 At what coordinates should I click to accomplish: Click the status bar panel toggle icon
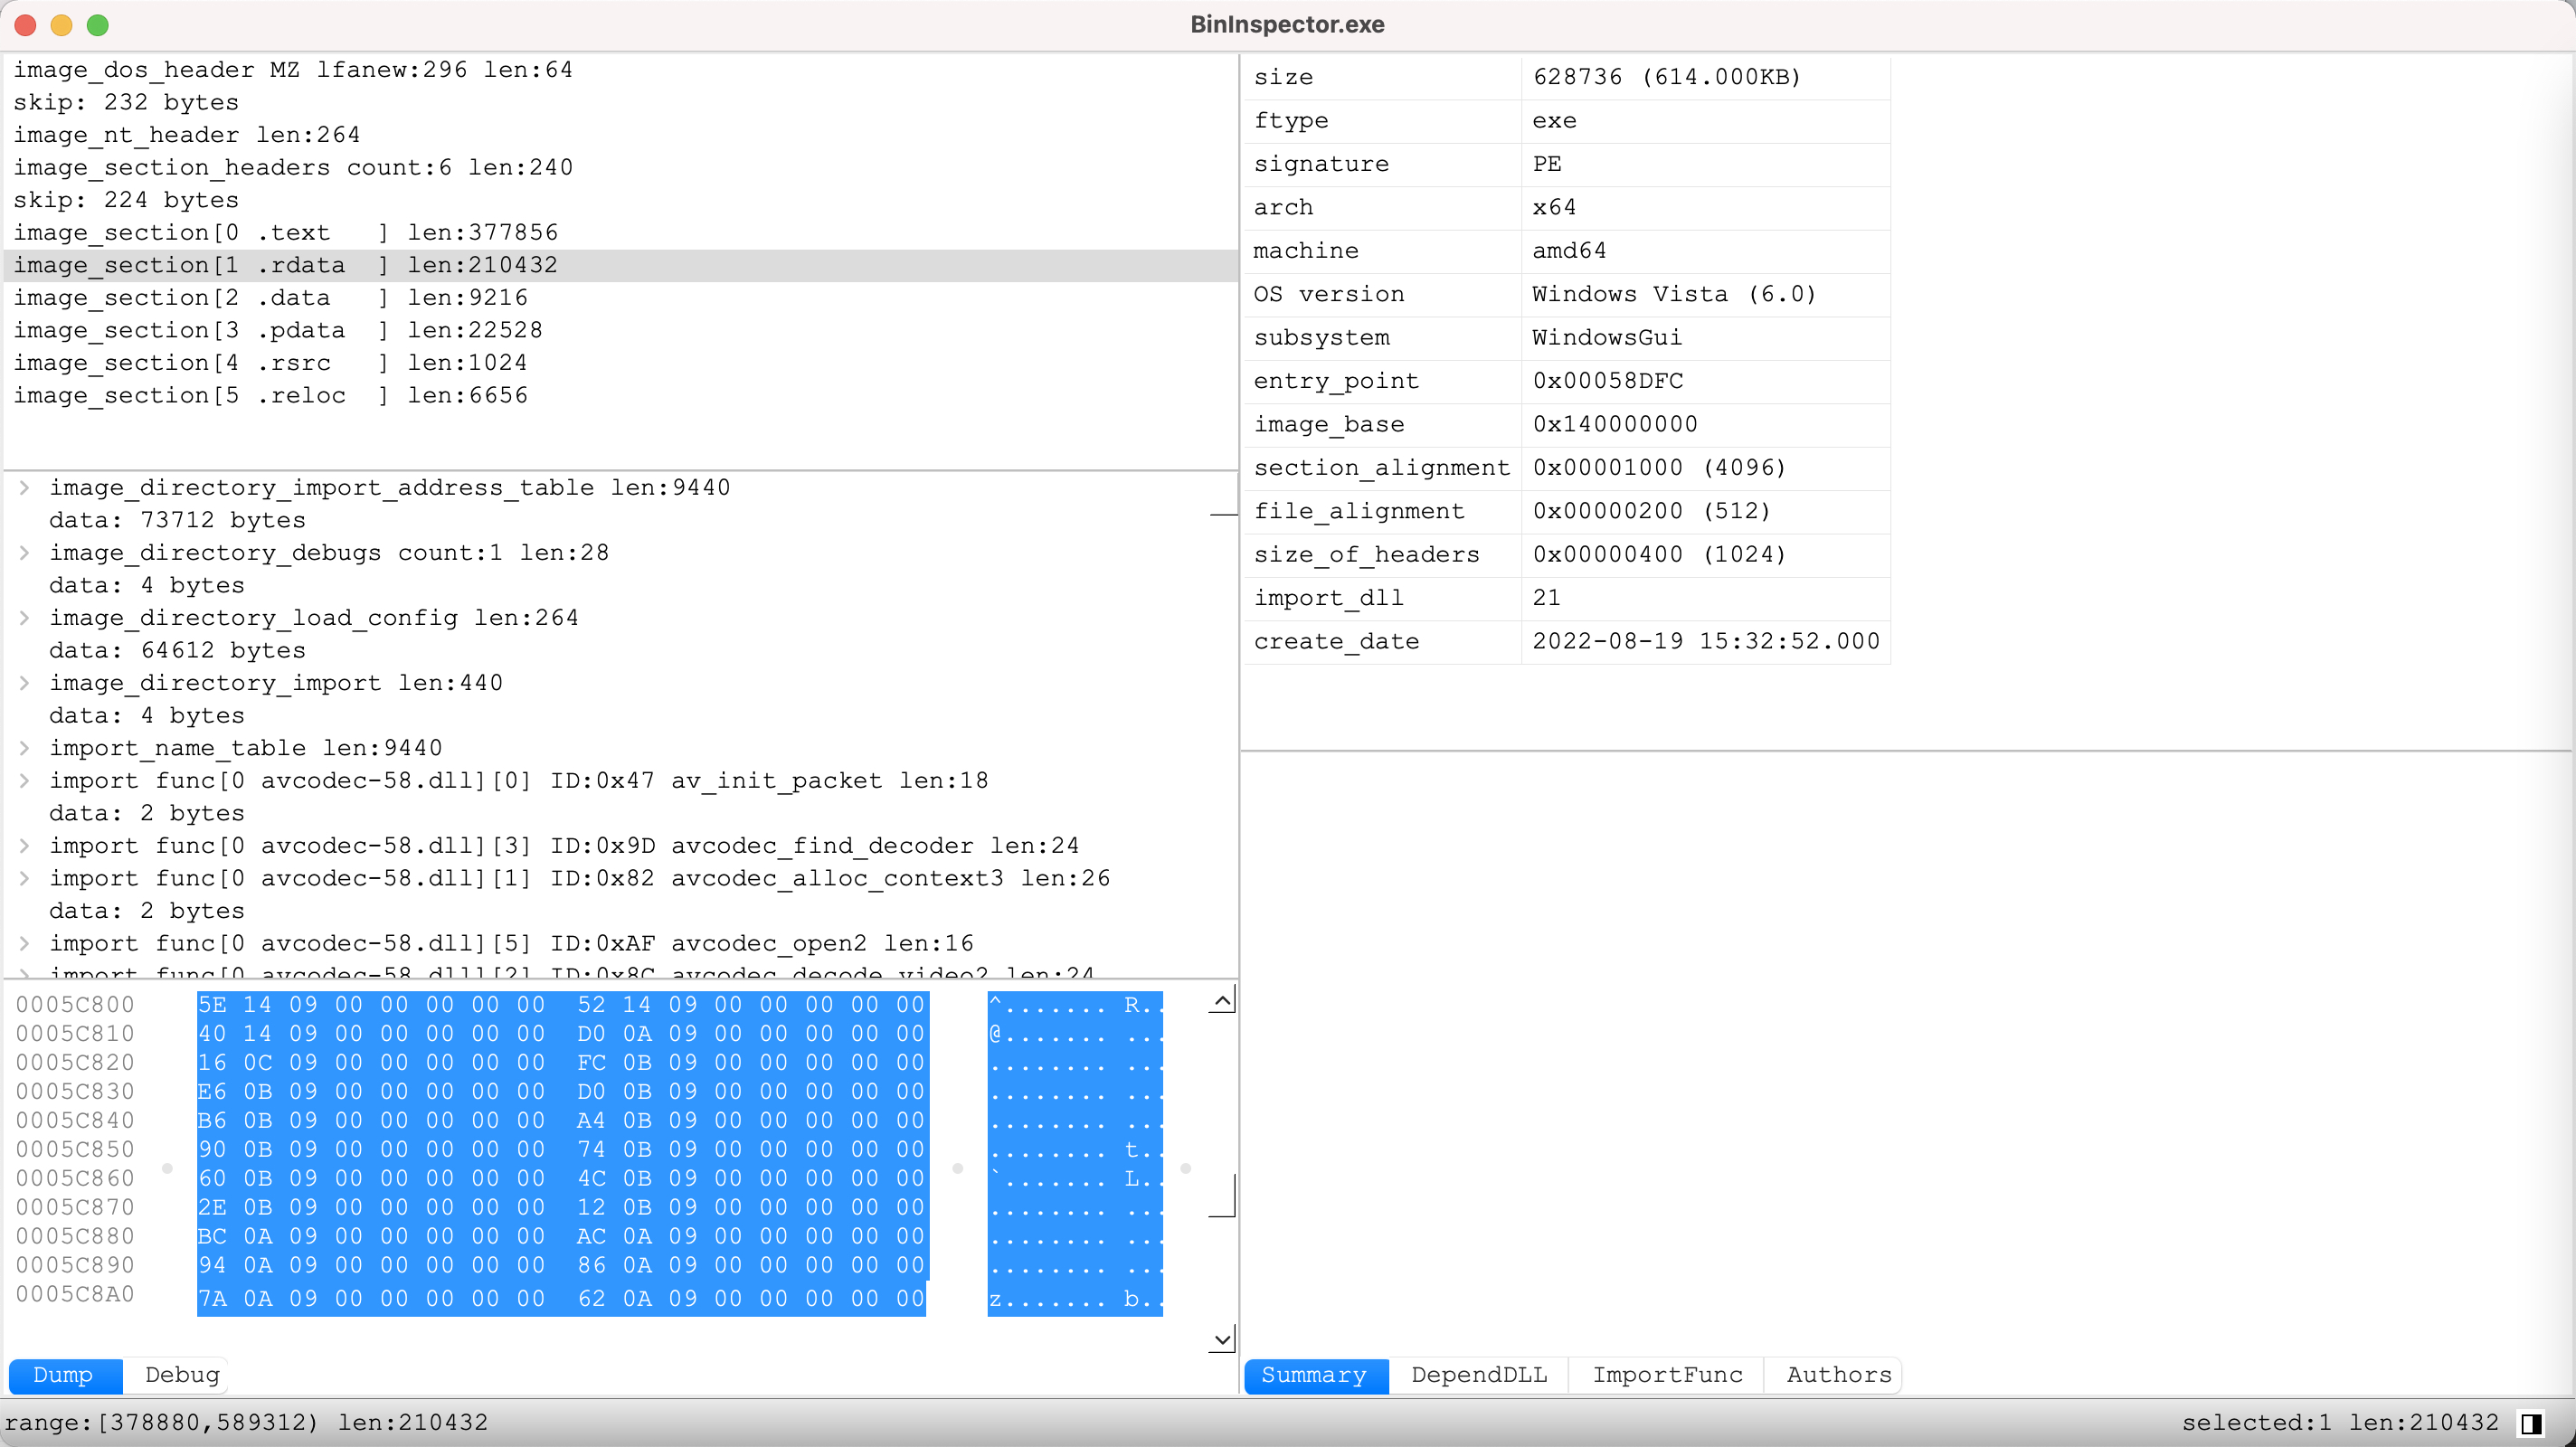(x=2530, y=1422)
